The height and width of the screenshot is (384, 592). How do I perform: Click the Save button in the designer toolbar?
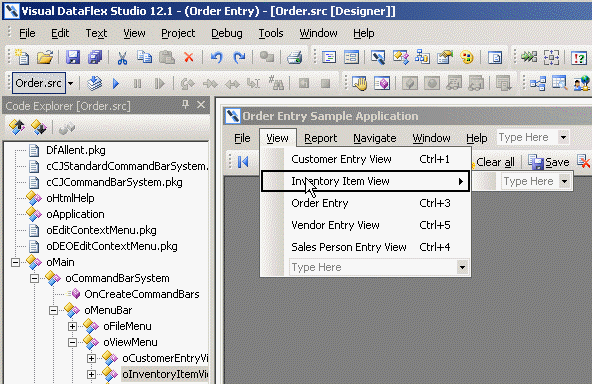click(x=549, y=162)
